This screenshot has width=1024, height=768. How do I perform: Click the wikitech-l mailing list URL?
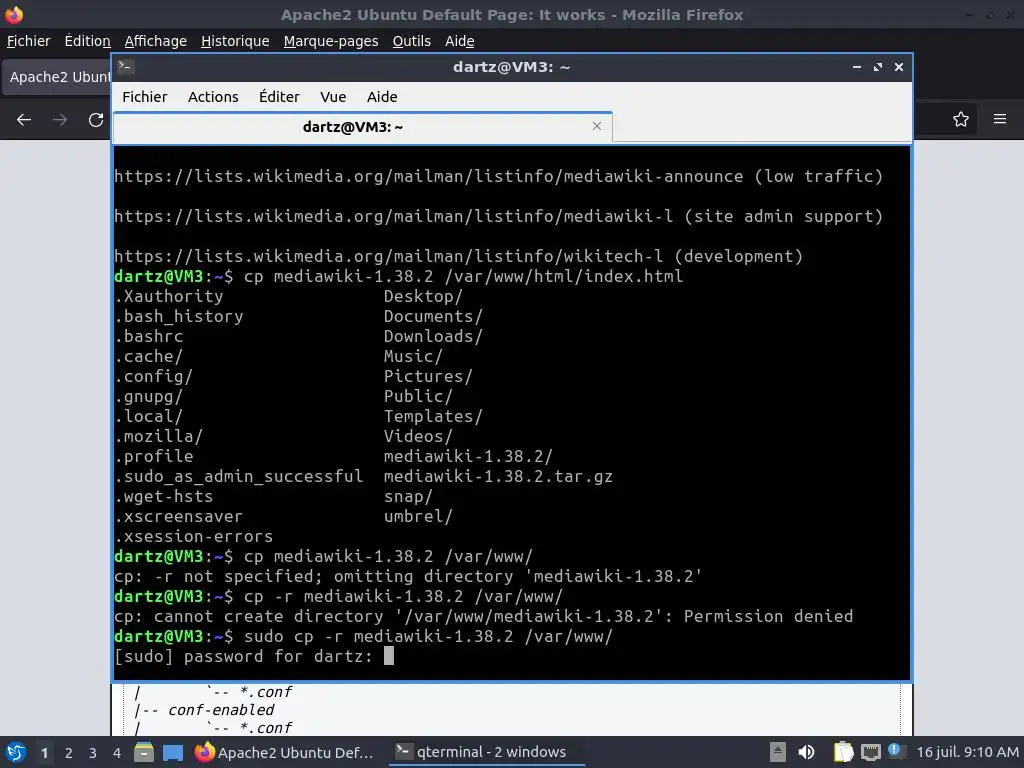click(389, 256)
